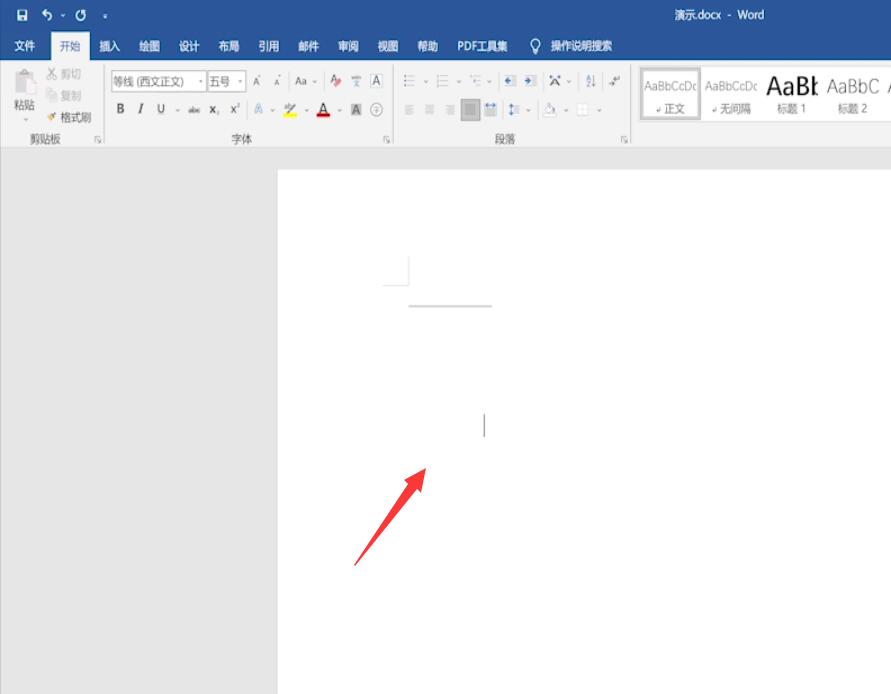891x694 pixels.
Task: Toggle strikethrough formatting
Action: pos(194,110)
